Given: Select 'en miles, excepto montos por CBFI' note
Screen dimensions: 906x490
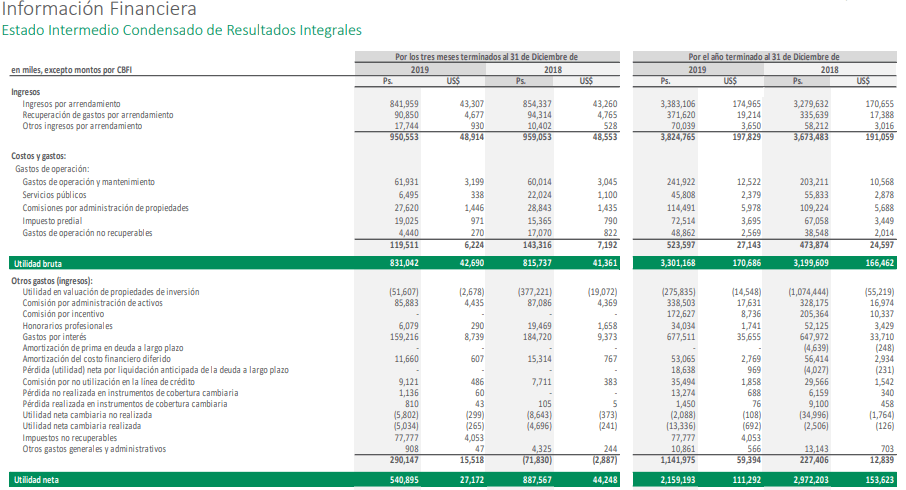Looking at the screenshot, I should click(x=72, y=70).
